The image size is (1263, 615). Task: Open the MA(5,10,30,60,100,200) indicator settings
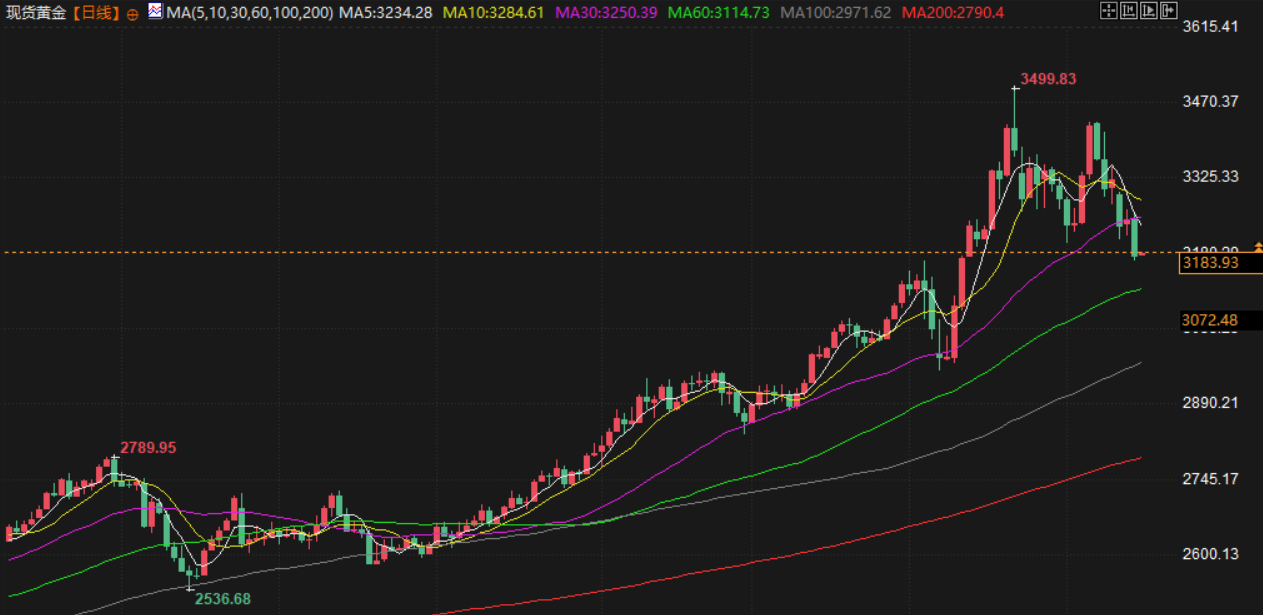click(249, 12)
